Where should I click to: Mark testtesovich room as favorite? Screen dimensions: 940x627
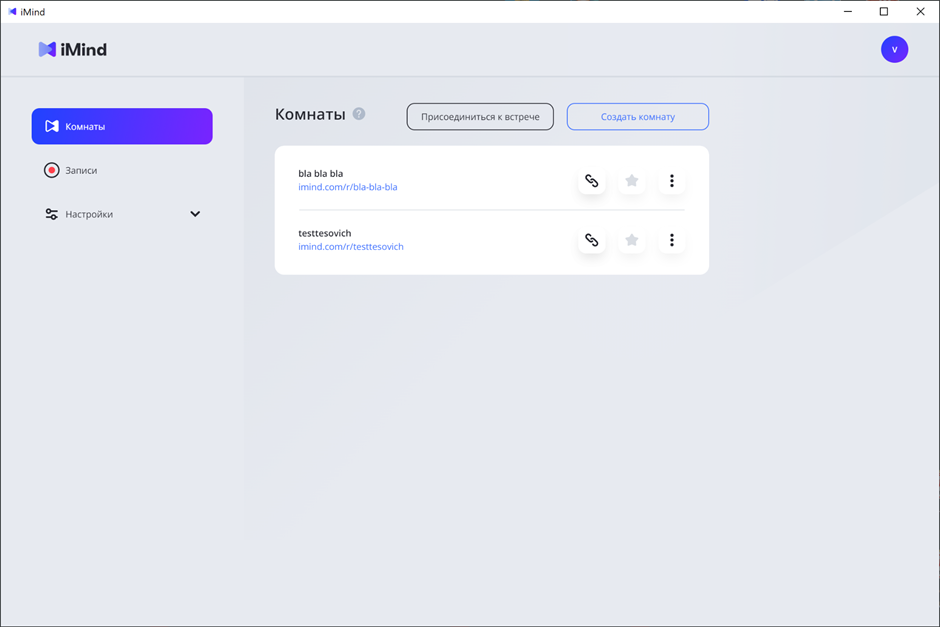click(631, 240)
